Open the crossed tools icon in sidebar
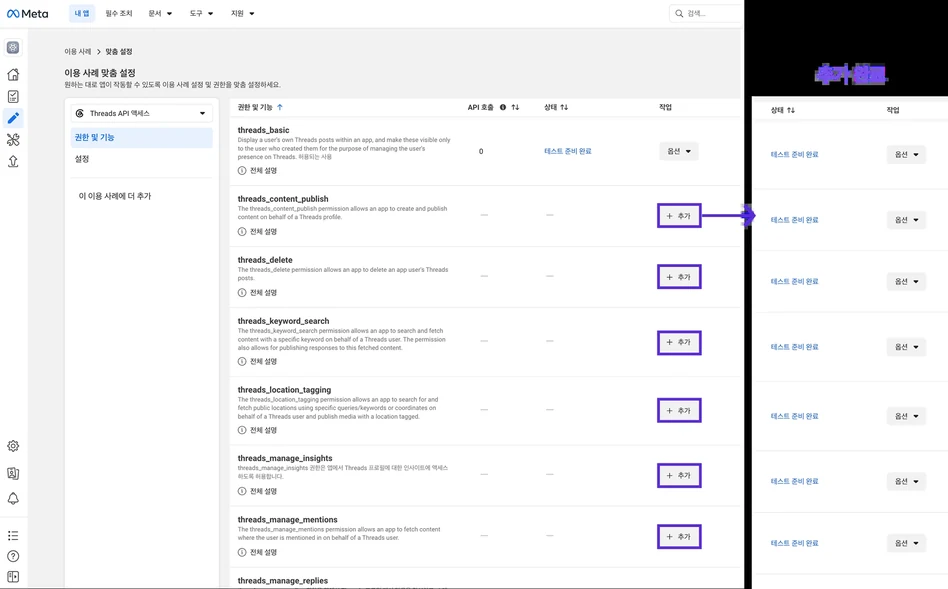The height and width of the screenshot is (589, 948). (x=13, y=140)
